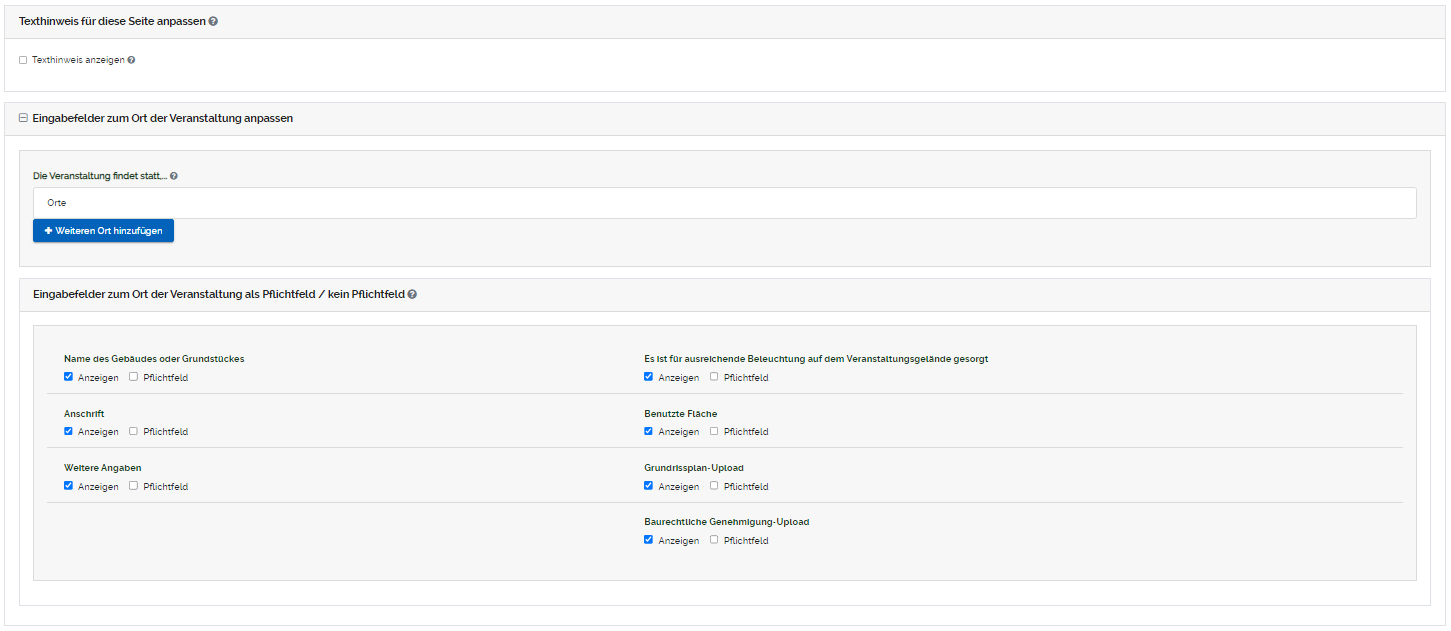Image resolution: width=1451 pixels, height=631 pixels.
Task: Make Grundrissplan-Upload a Pflichtfeld
Action: pos(714,486)
